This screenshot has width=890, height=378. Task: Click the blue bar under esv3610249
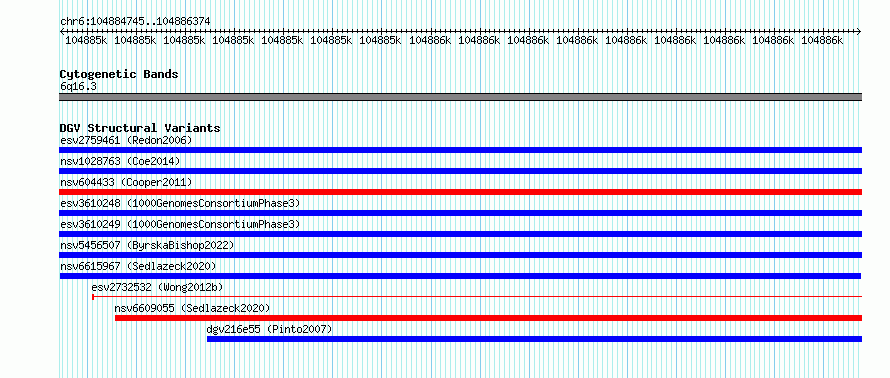point(460,234)
